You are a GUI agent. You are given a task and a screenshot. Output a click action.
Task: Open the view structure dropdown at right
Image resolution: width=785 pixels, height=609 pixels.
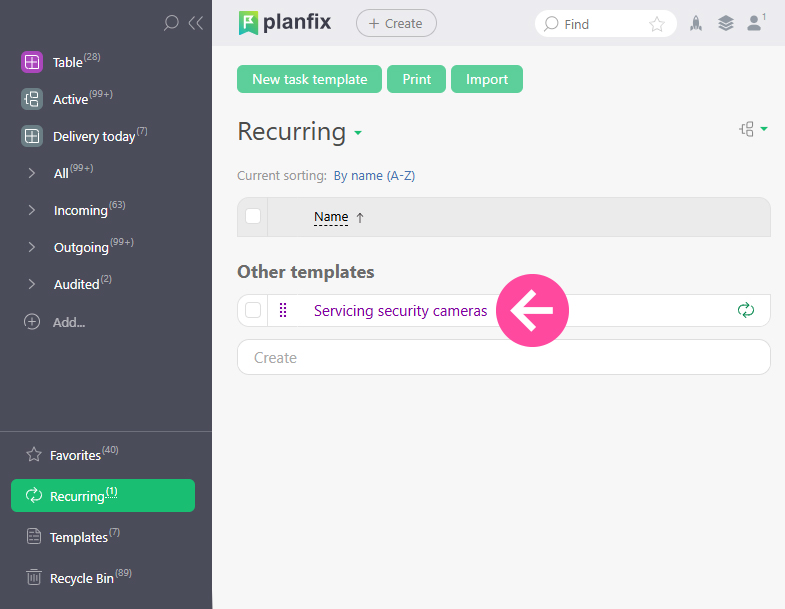point(752,129)
